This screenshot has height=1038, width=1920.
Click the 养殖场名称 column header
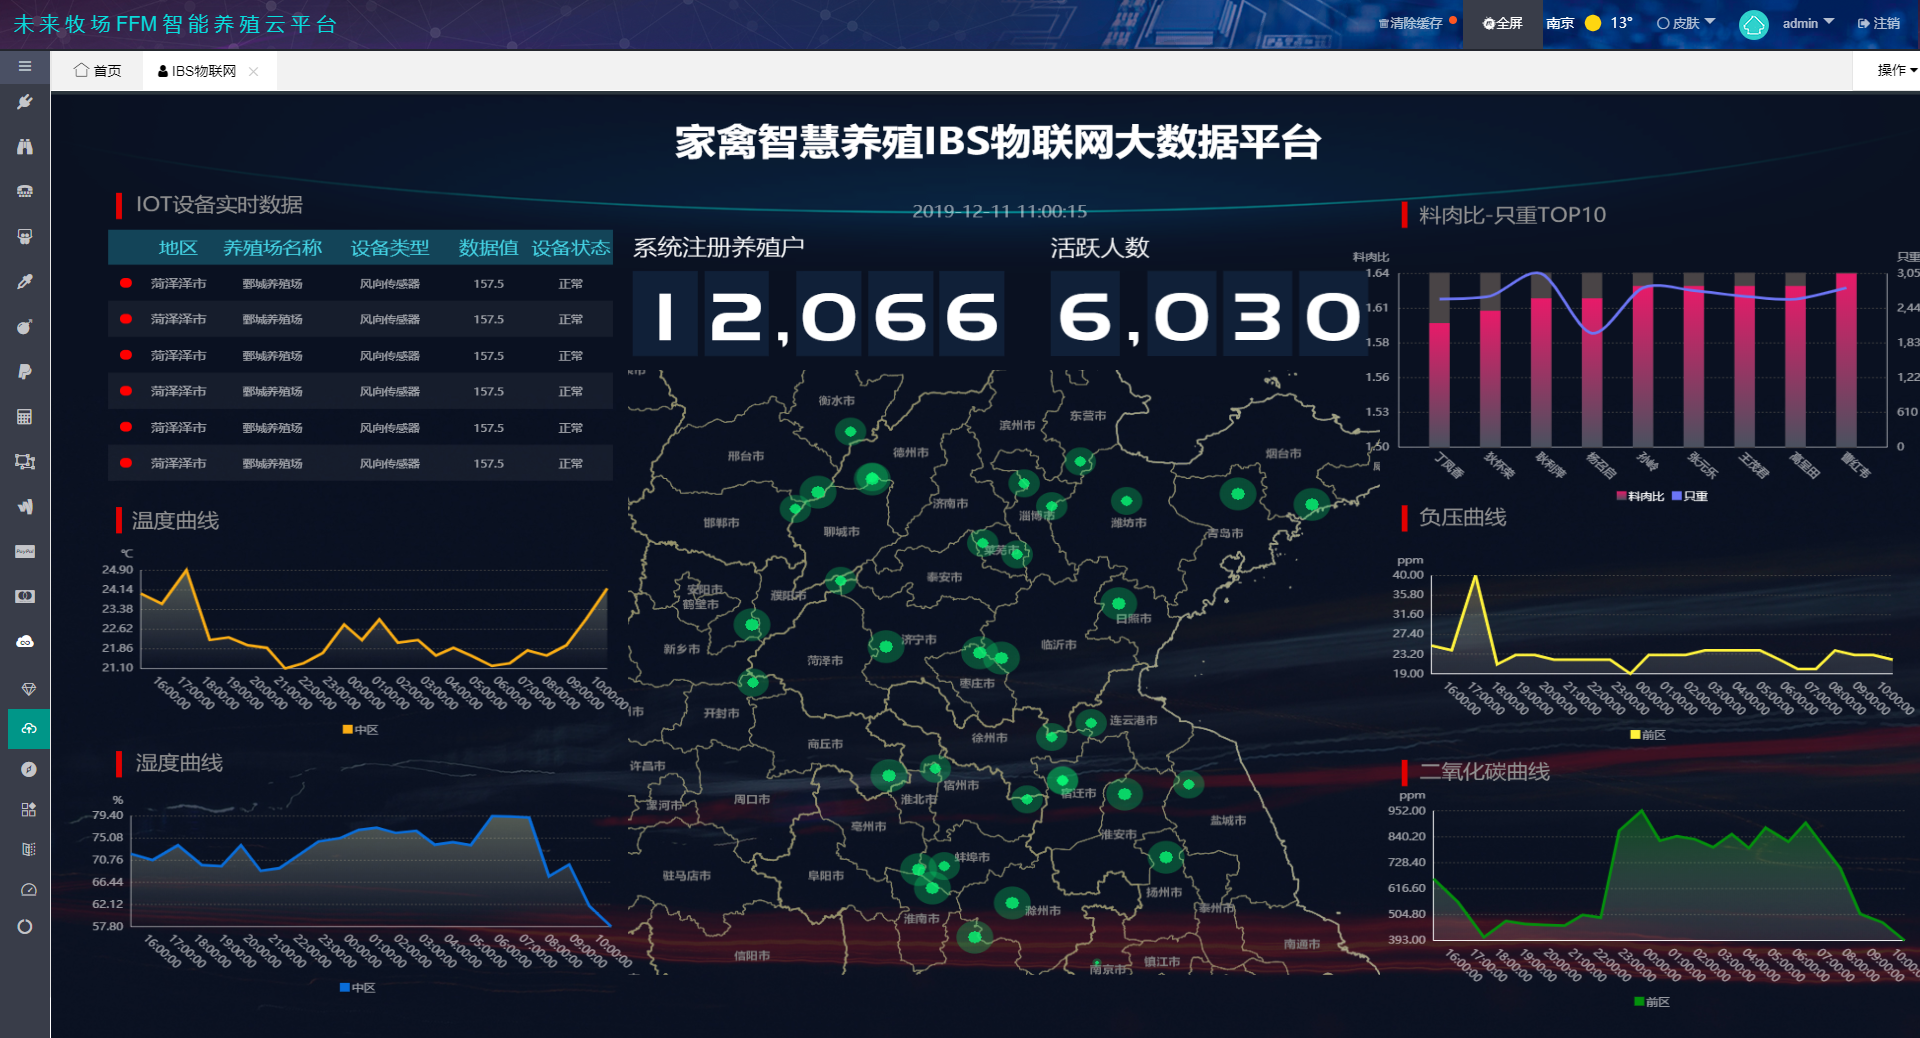(272, 248)
